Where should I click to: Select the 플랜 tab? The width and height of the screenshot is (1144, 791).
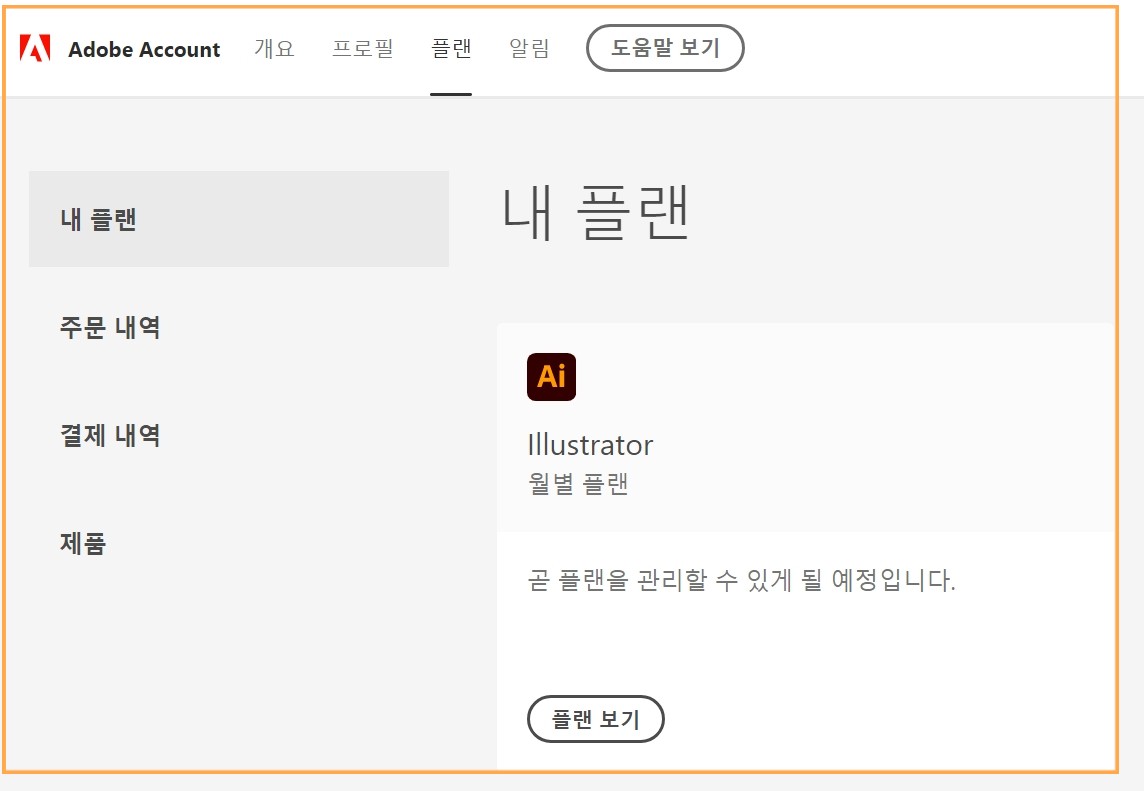pyautogui.click(x=452, y=48)
